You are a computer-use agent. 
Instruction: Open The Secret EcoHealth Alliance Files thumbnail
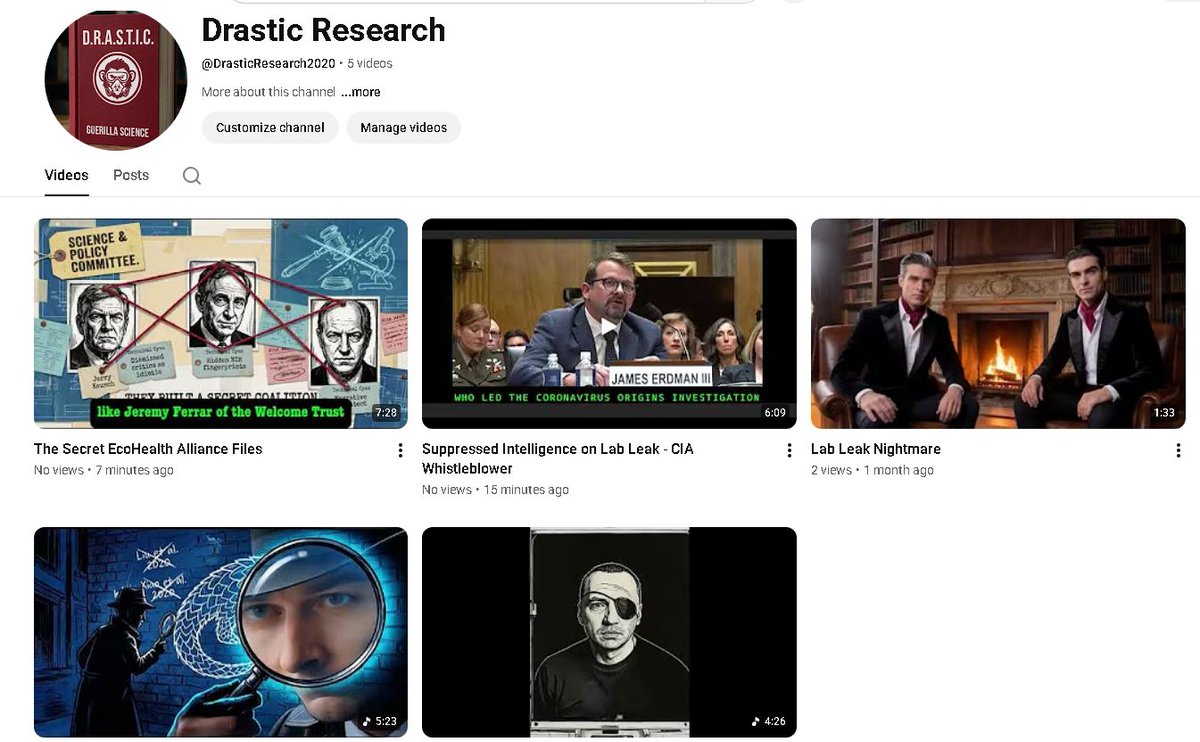point(221,324)
